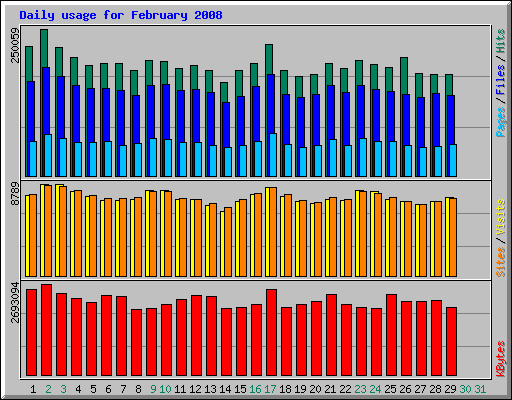Click the orange Sites bar for day 17
The width and height of the screenshot is (512, 400).
click(x=273, y=232)
